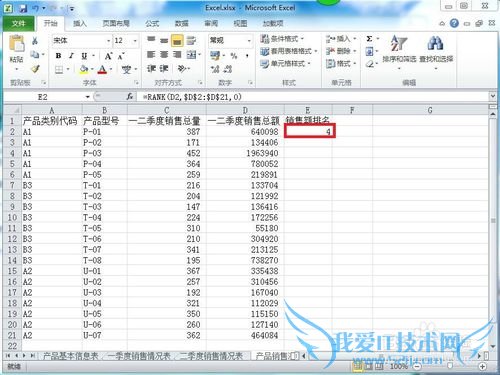Screen dimensions: 500x375
Task: Open Format as Table dropdown
Action: 289,51
